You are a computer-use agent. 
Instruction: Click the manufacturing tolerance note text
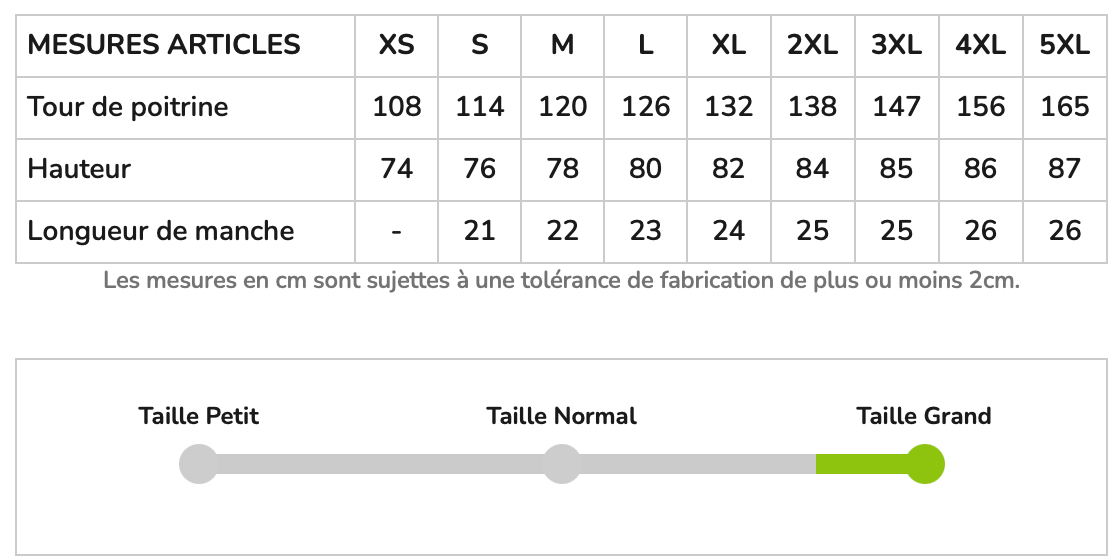[561, 281]
